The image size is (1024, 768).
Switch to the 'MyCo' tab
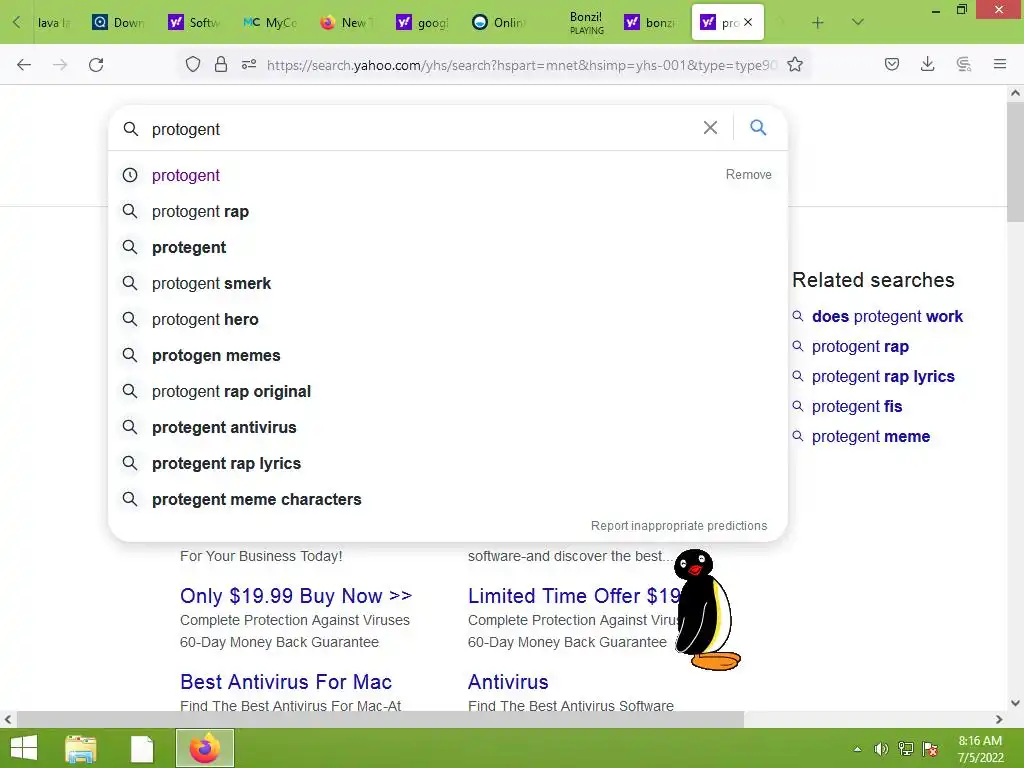click(270, 22)
